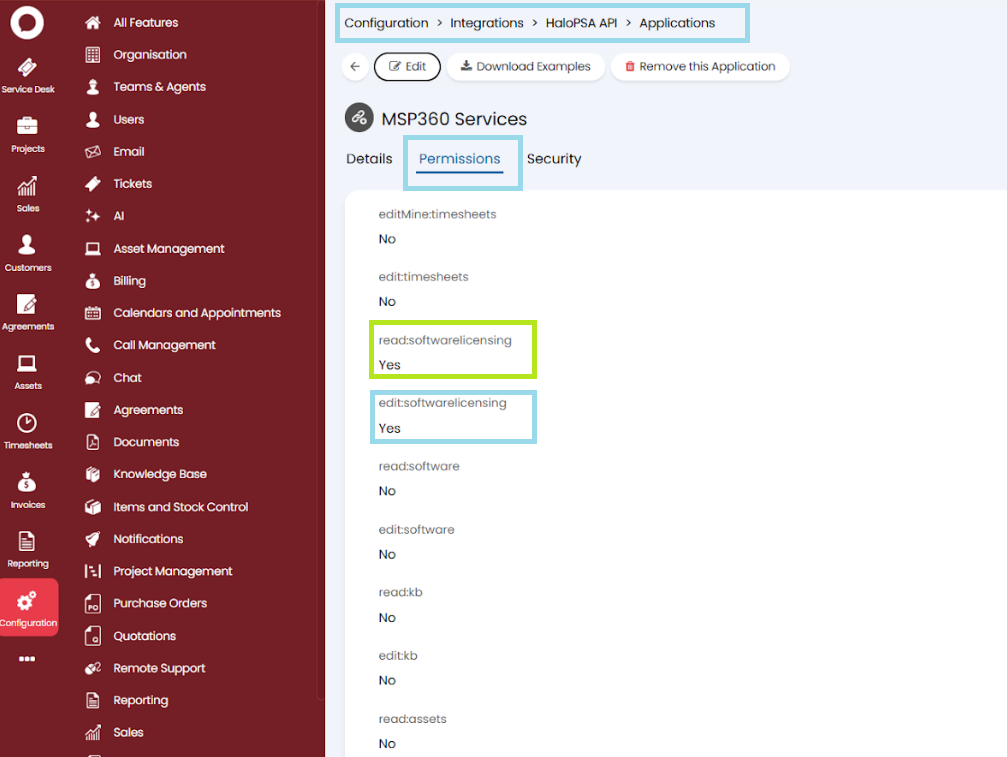
Task: Click the MSP360 Services title text
Action: pos(454,119)
